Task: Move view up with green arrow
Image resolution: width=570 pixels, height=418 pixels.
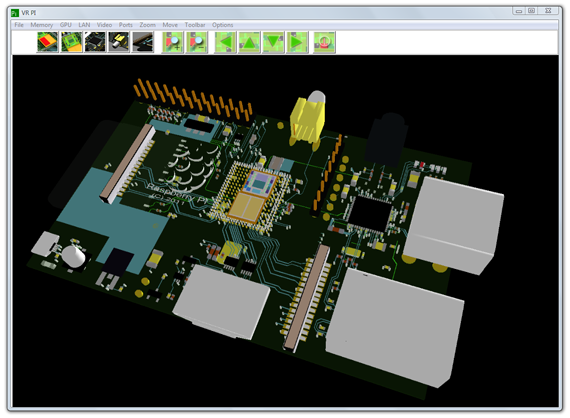Action: click(249, 43)
